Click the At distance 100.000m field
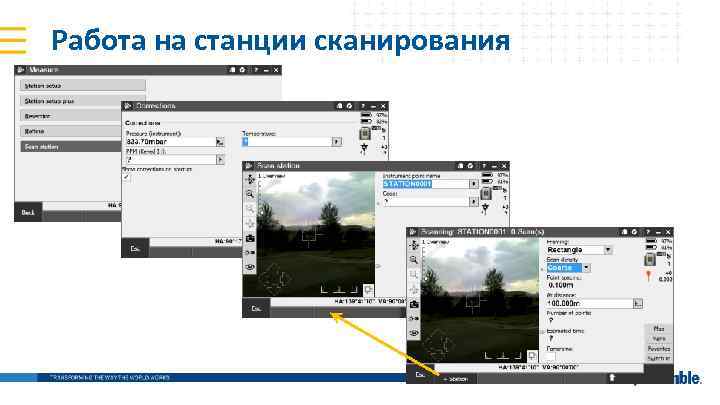Viewport: 720px width, 405px height. click(x=590, y=304)
